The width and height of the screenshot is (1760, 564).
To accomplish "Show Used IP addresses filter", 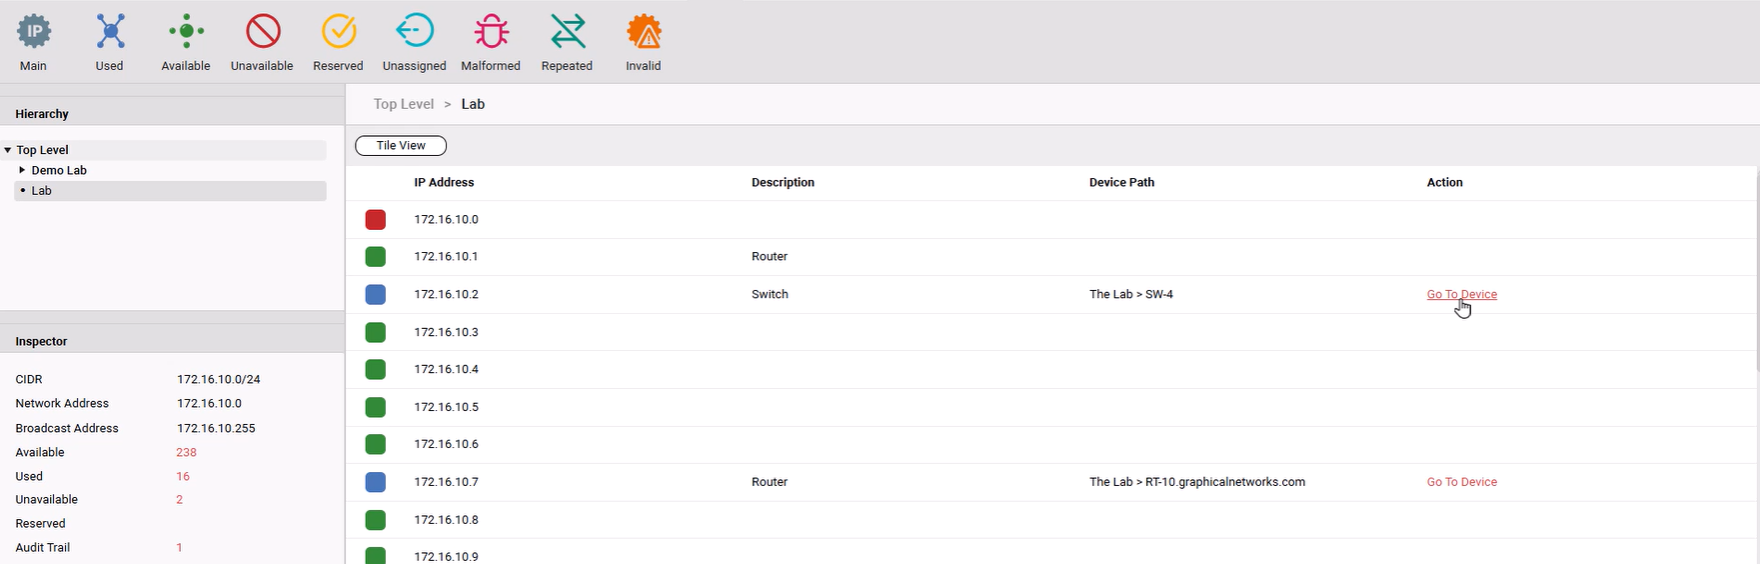I will point(110,33).
